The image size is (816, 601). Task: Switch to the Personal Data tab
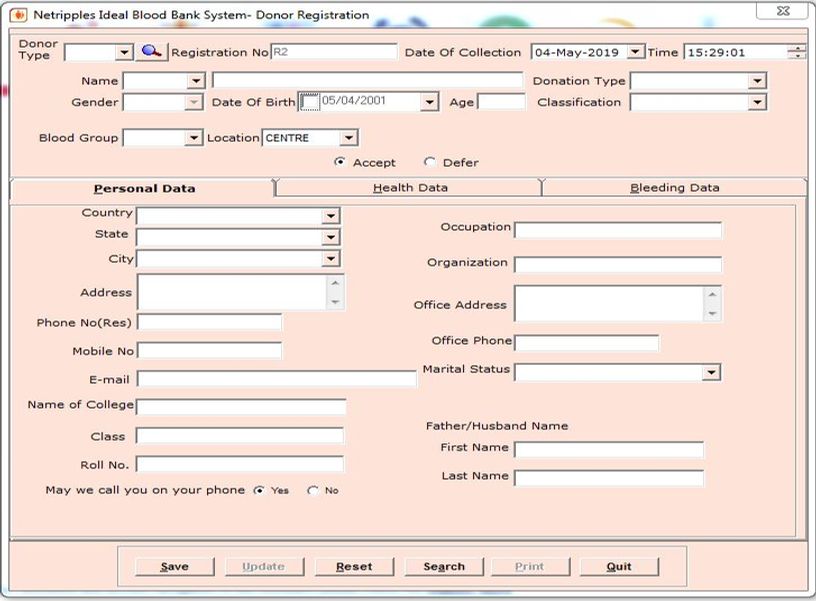[144, 188]
